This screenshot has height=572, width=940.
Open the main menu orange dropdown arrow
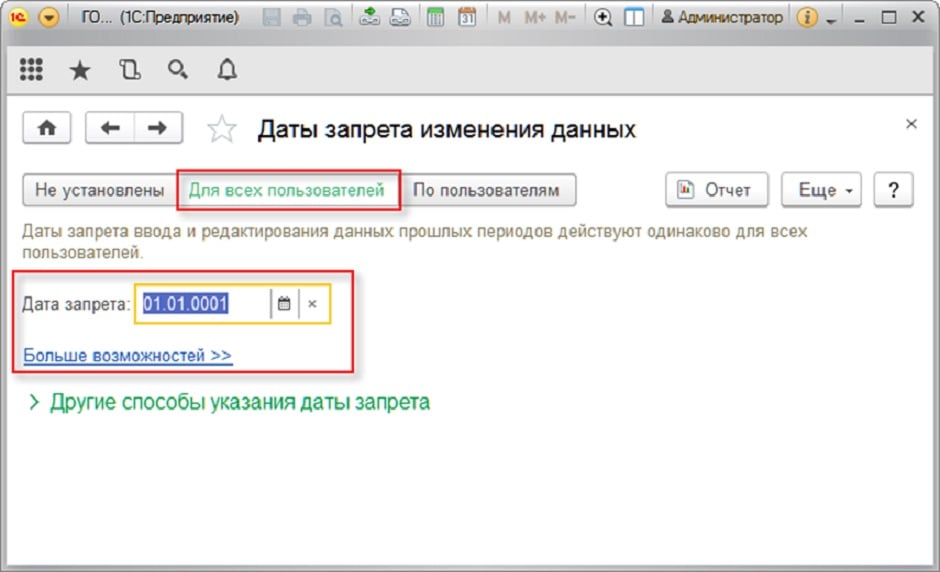48,17
